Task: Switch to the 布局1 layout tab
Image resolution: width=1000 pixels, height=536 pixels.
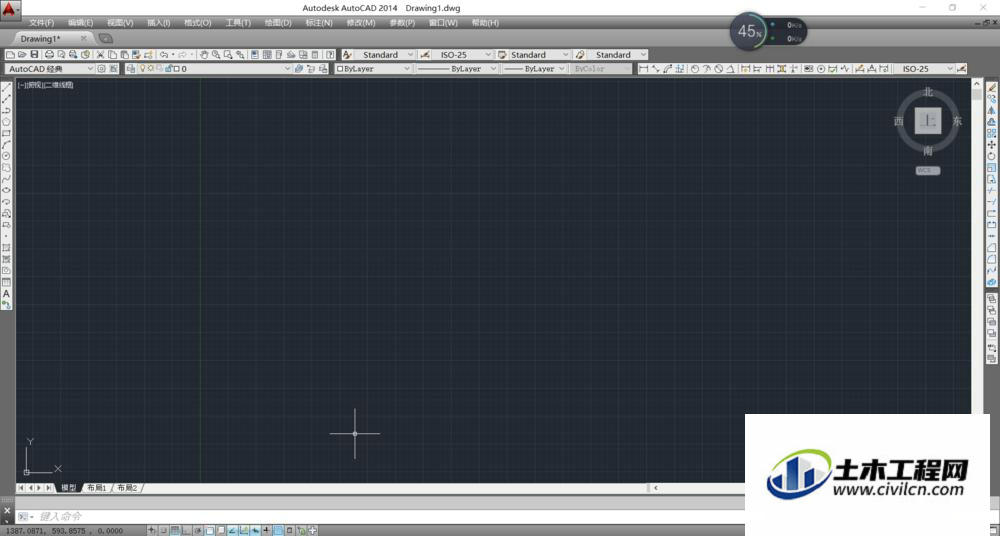Action: click(x=97, y=488)
